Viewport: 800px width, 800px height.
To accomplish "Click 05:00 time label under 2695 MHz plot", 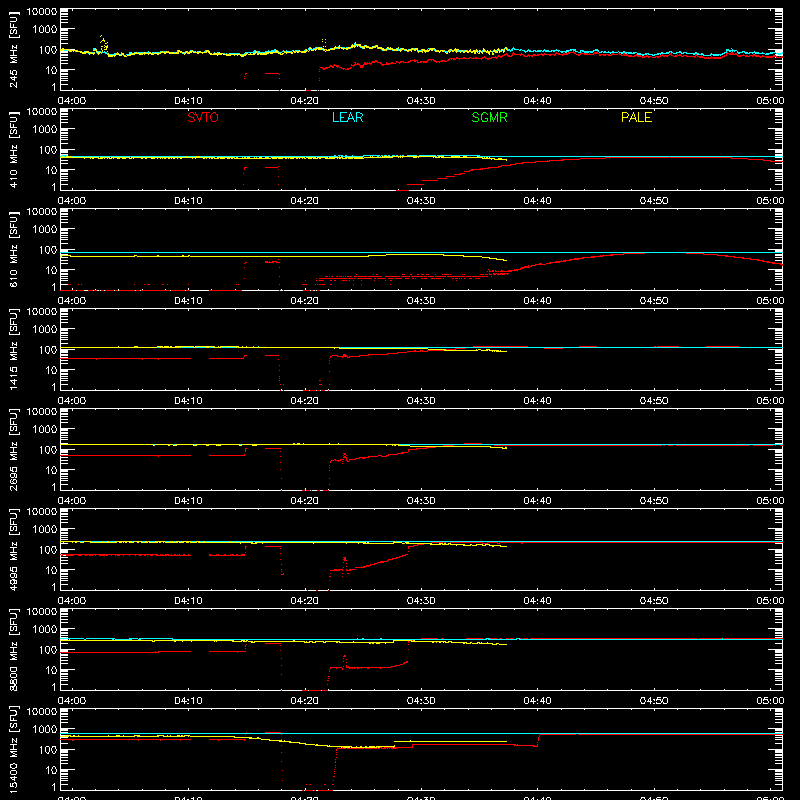I will pyautogui.click(x=770, y=501).
